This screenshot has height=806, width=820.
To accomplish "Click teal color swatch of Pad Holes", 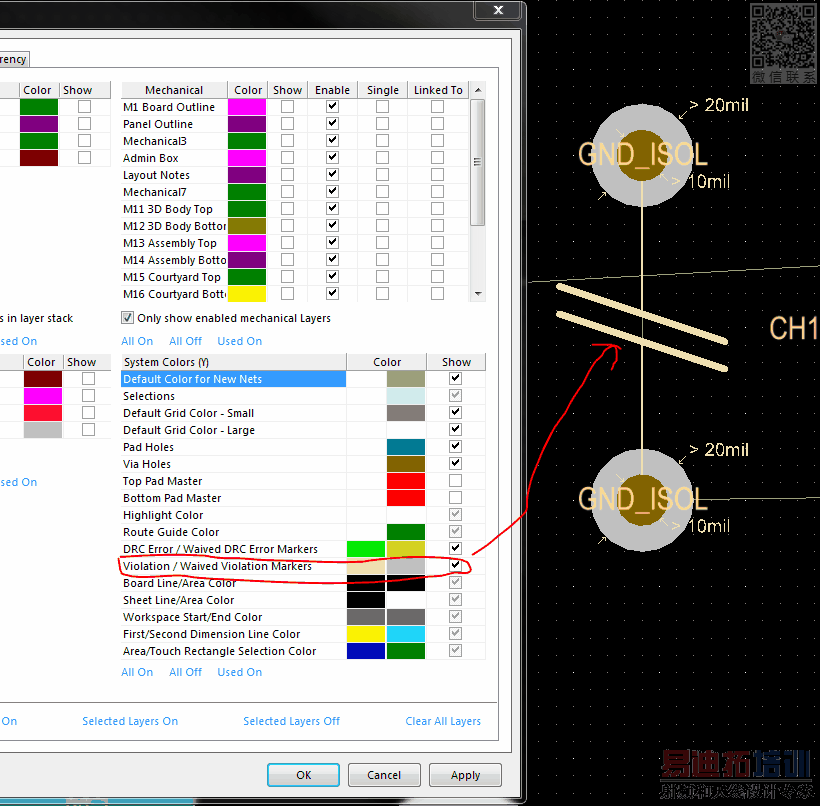I will (406, 447).
